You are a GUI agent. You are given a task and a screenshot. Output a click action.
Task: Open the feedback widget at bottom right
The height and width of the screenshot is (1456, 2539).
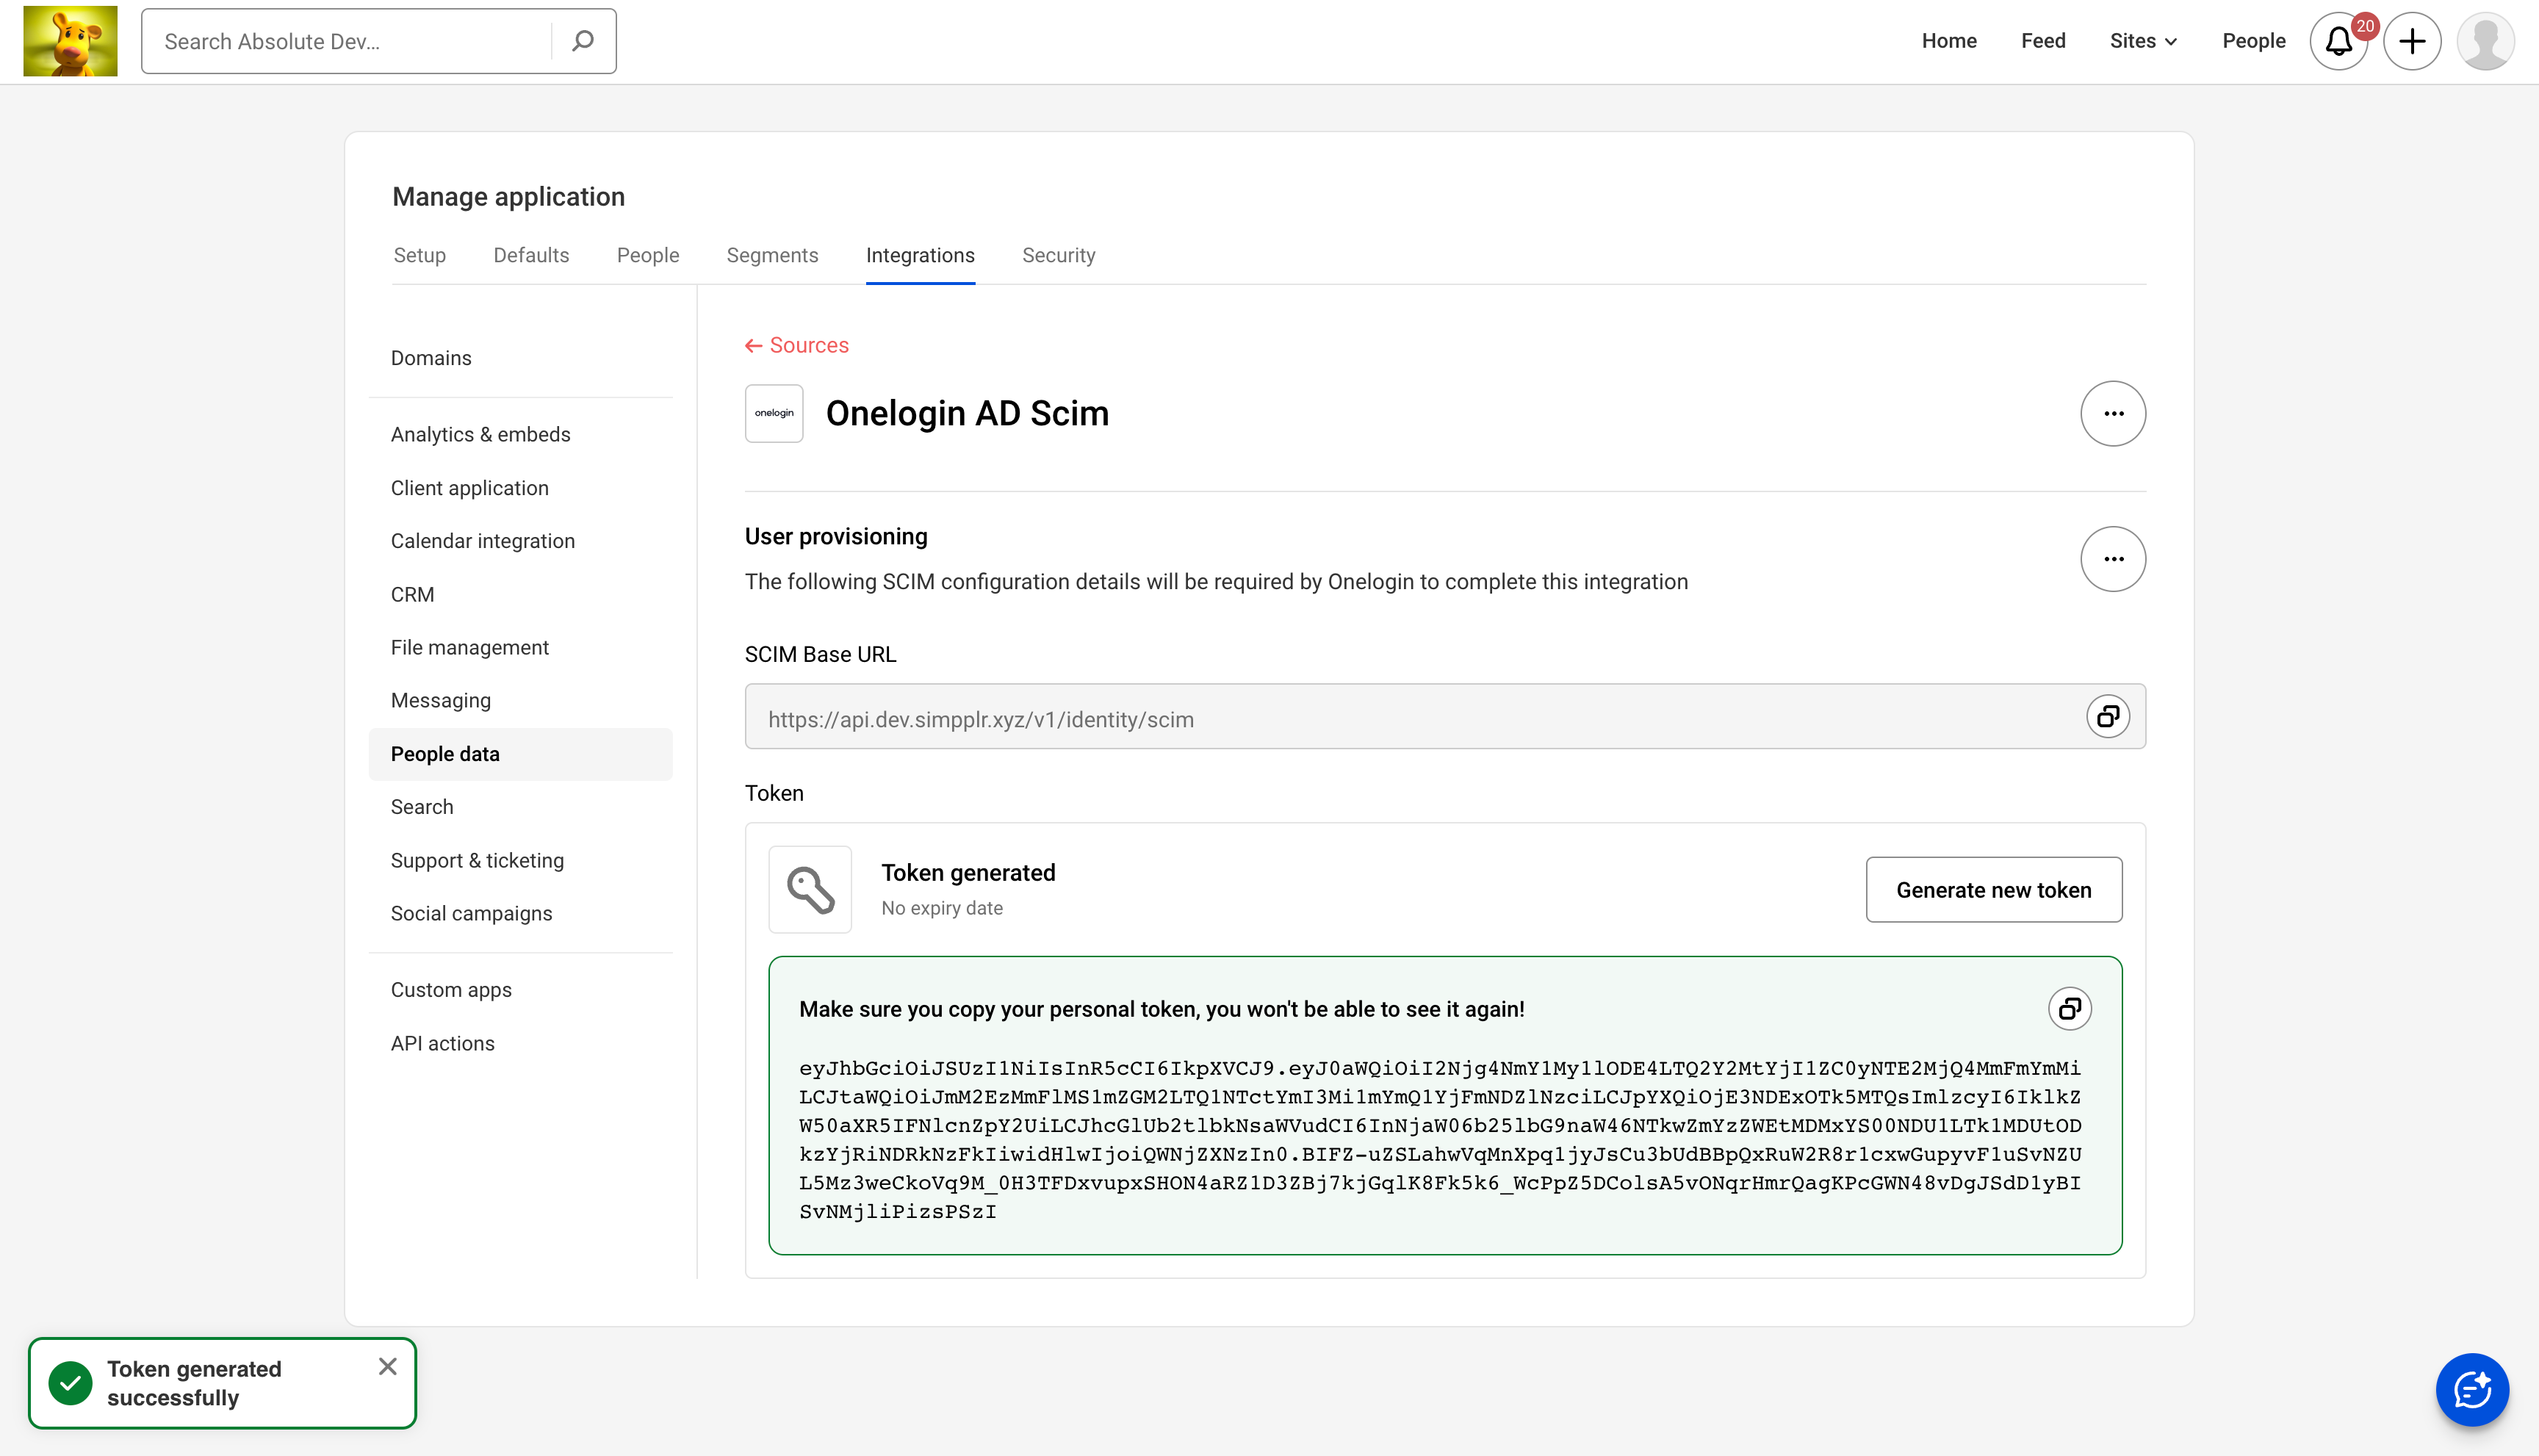[2472, 1389]
